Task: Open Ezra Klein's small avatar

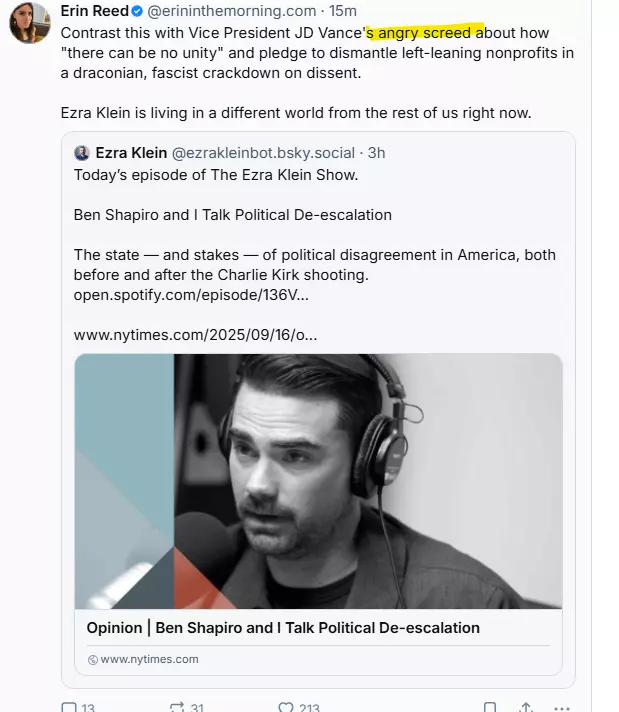Action: pyautogui.click(x=82, y=153)
